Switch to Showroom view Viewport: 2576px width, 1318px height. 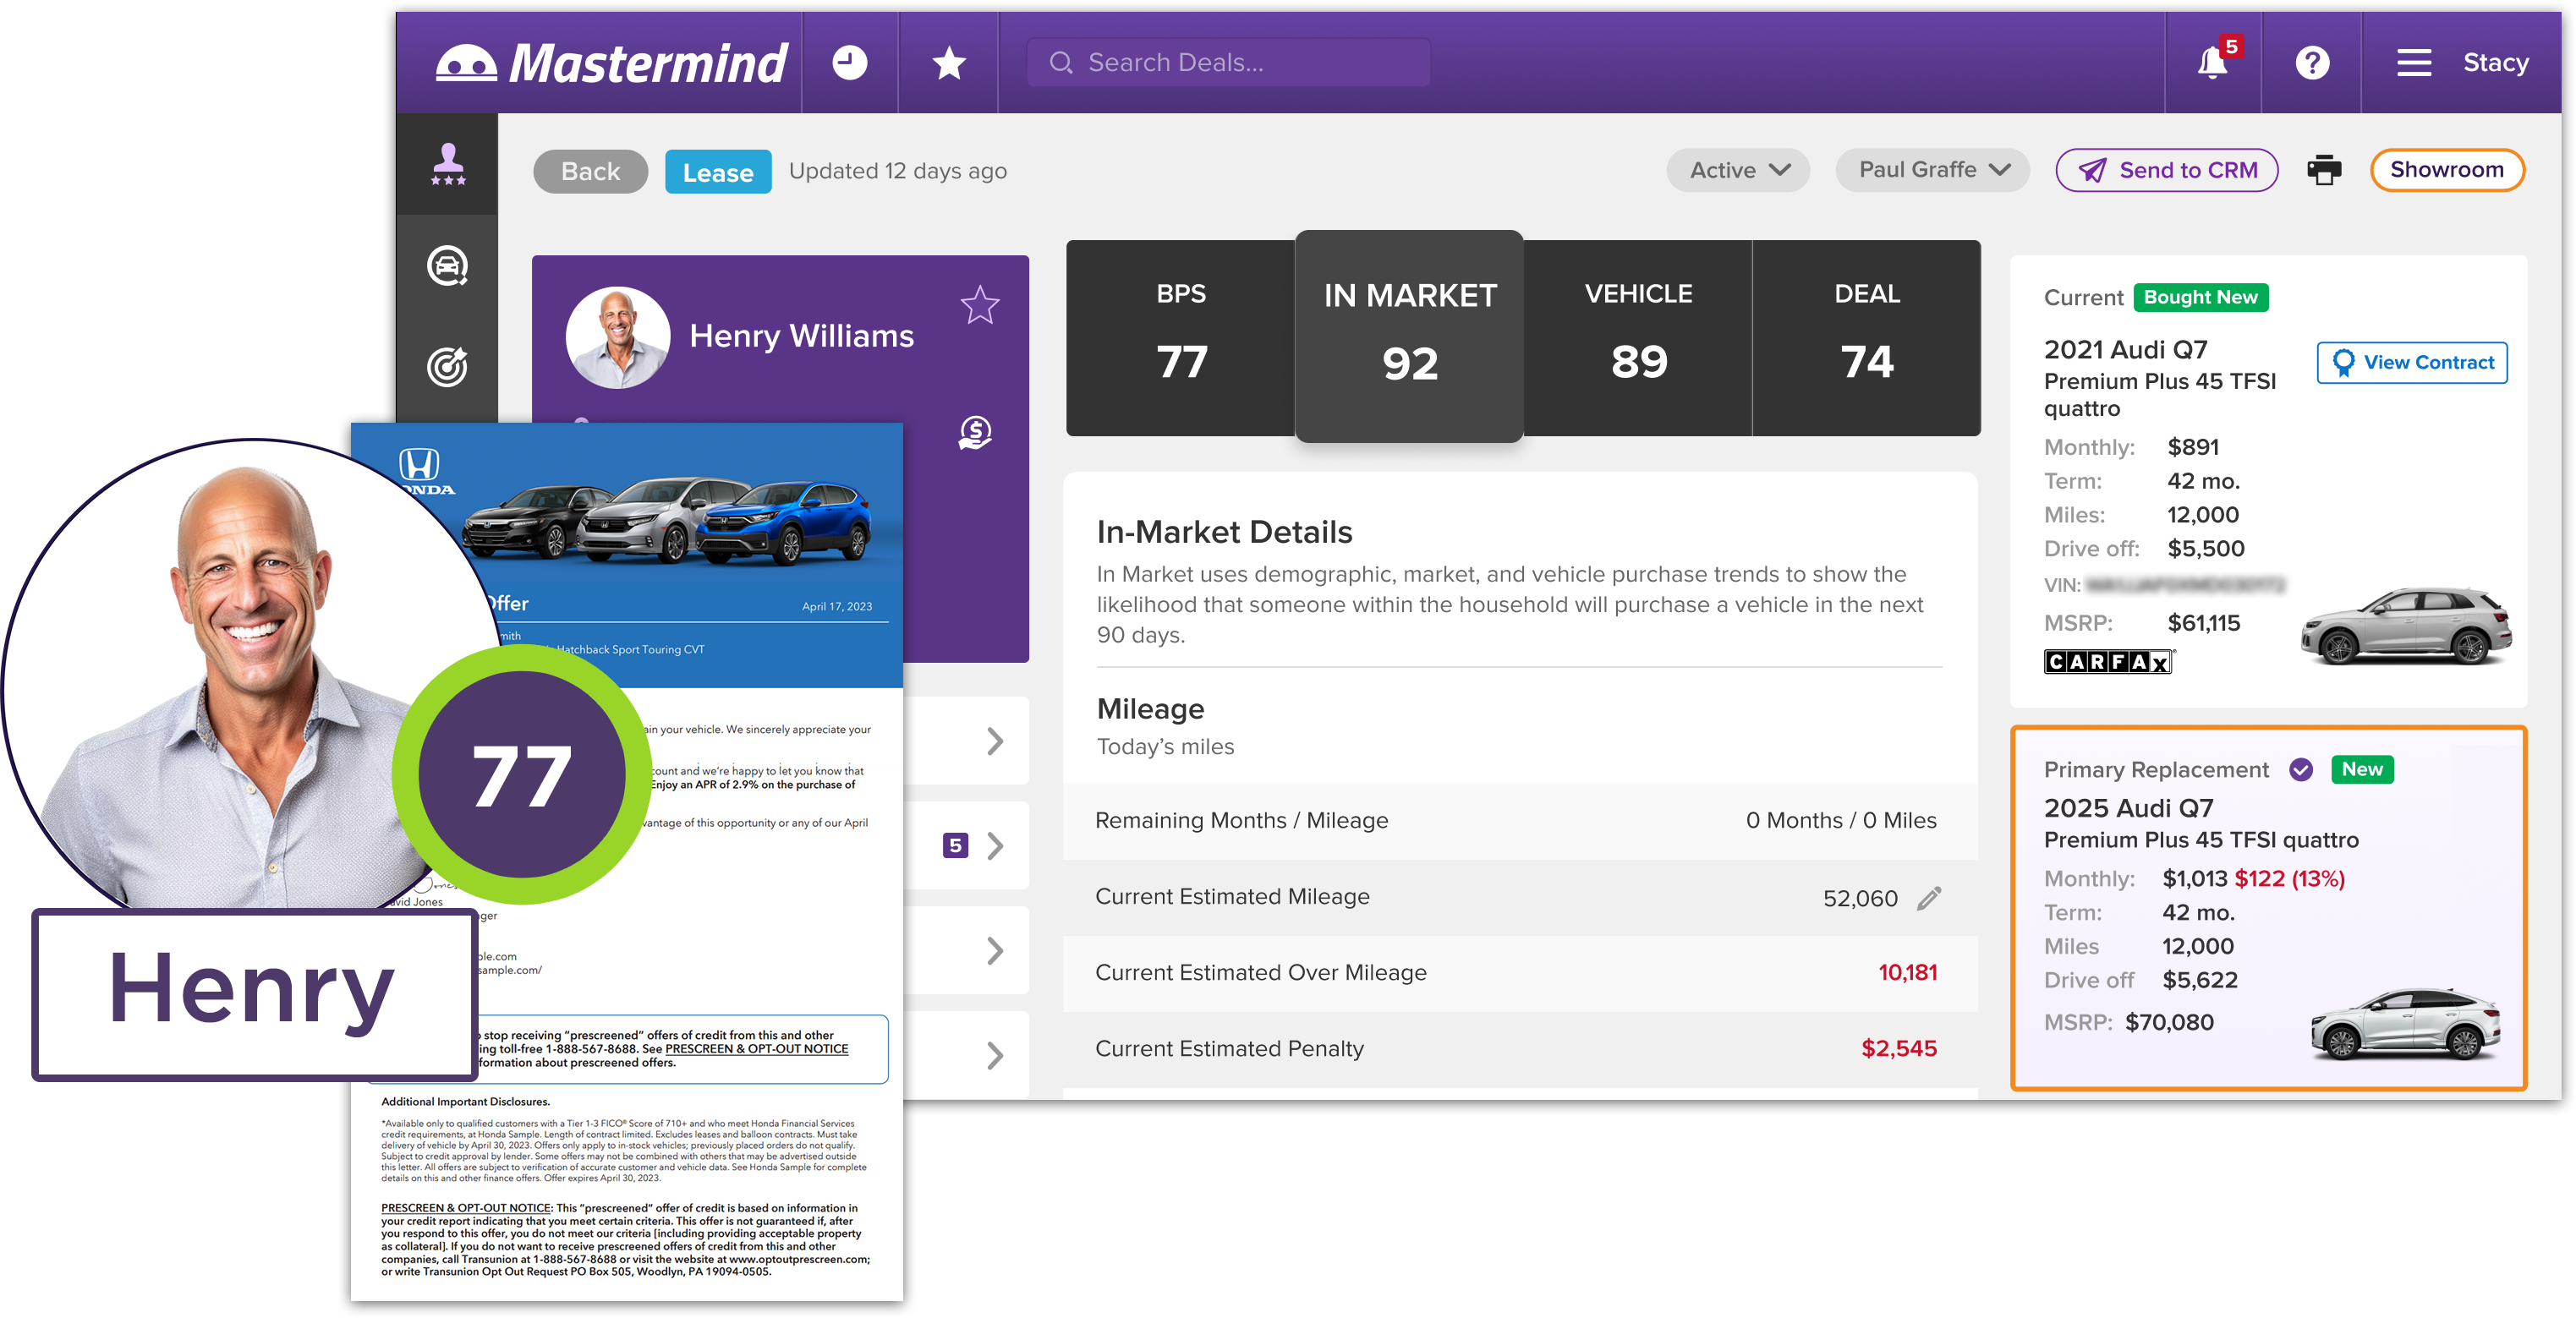[x=2446, y=170]
